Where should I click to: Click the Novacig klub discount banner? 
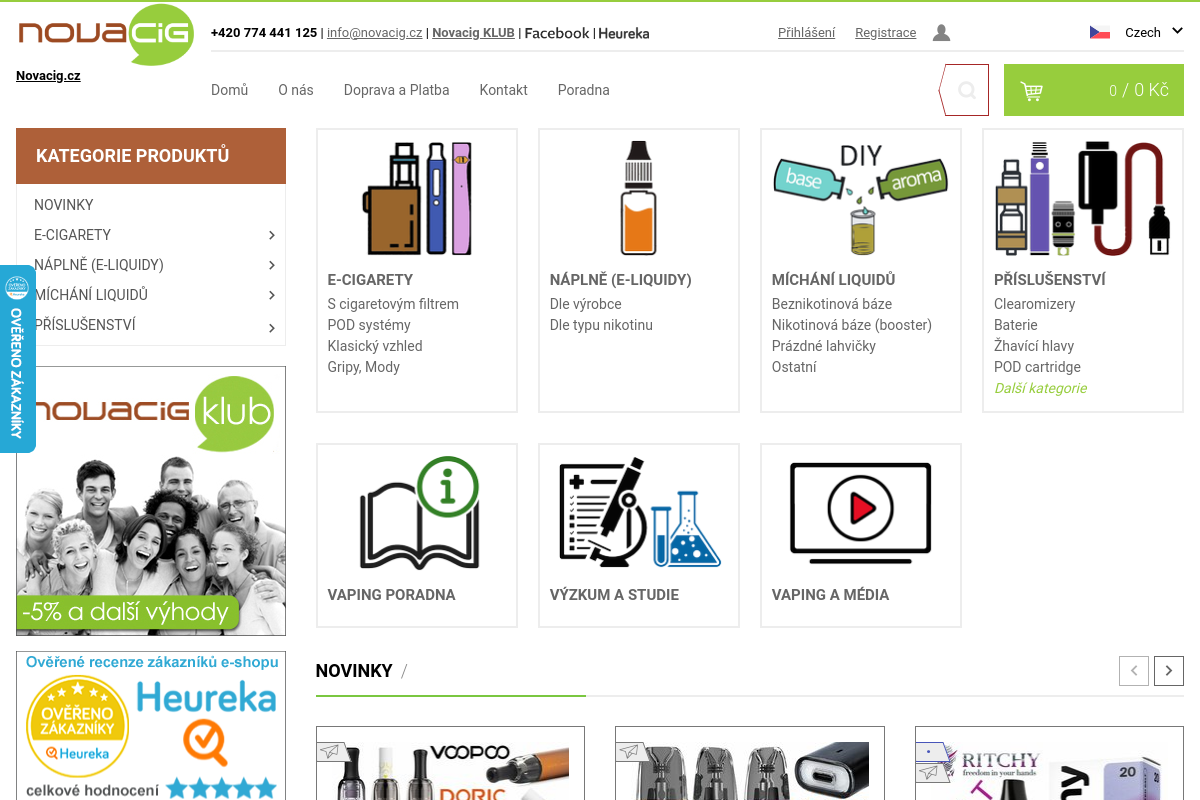(x=151, y=501)
